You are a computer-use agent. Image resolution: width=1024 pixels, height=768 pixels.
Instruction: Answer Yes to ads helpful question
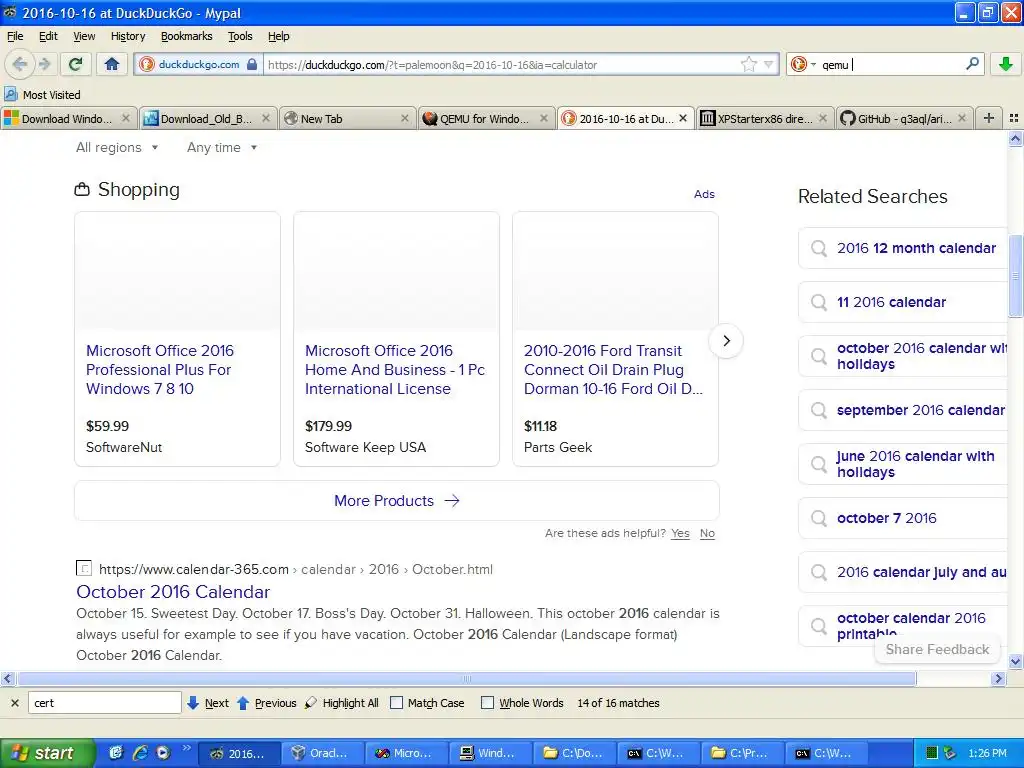680,533
